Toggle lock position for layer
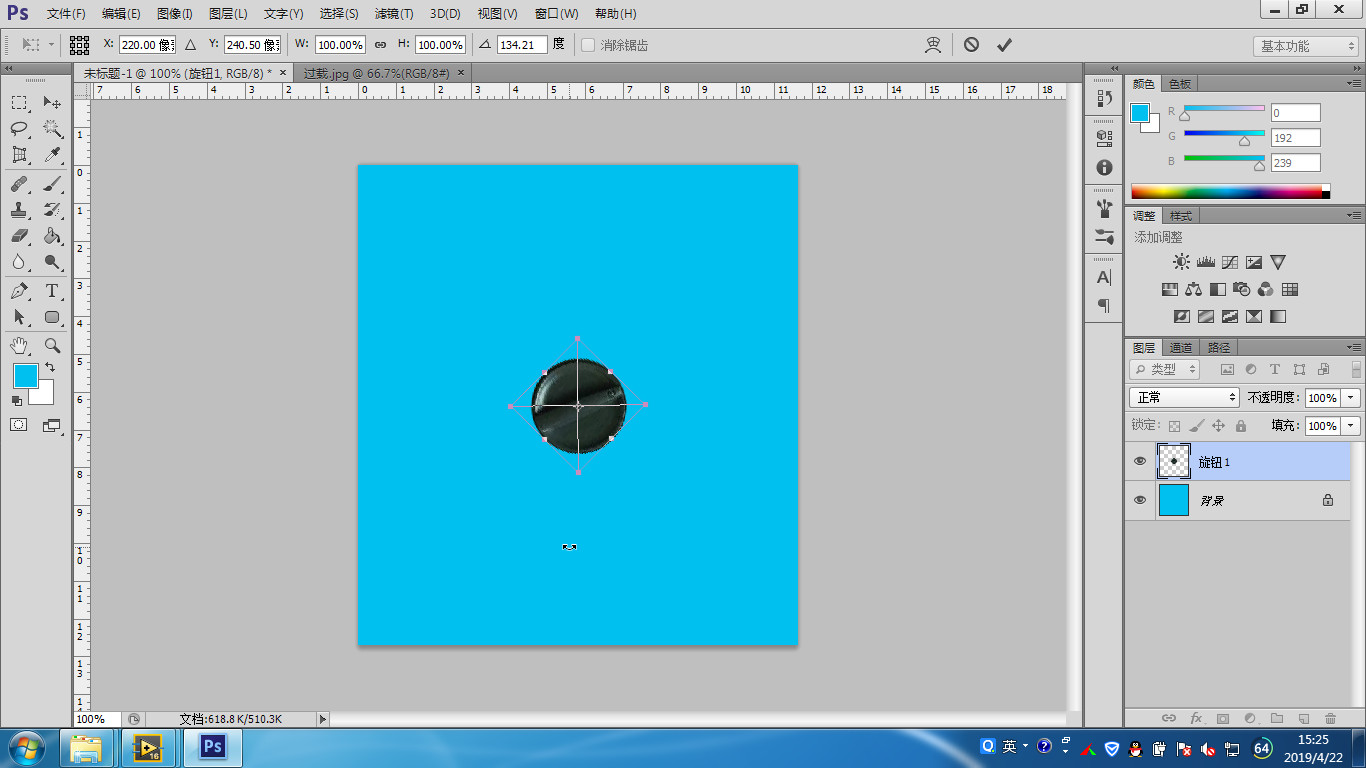 click(1218, 426)
